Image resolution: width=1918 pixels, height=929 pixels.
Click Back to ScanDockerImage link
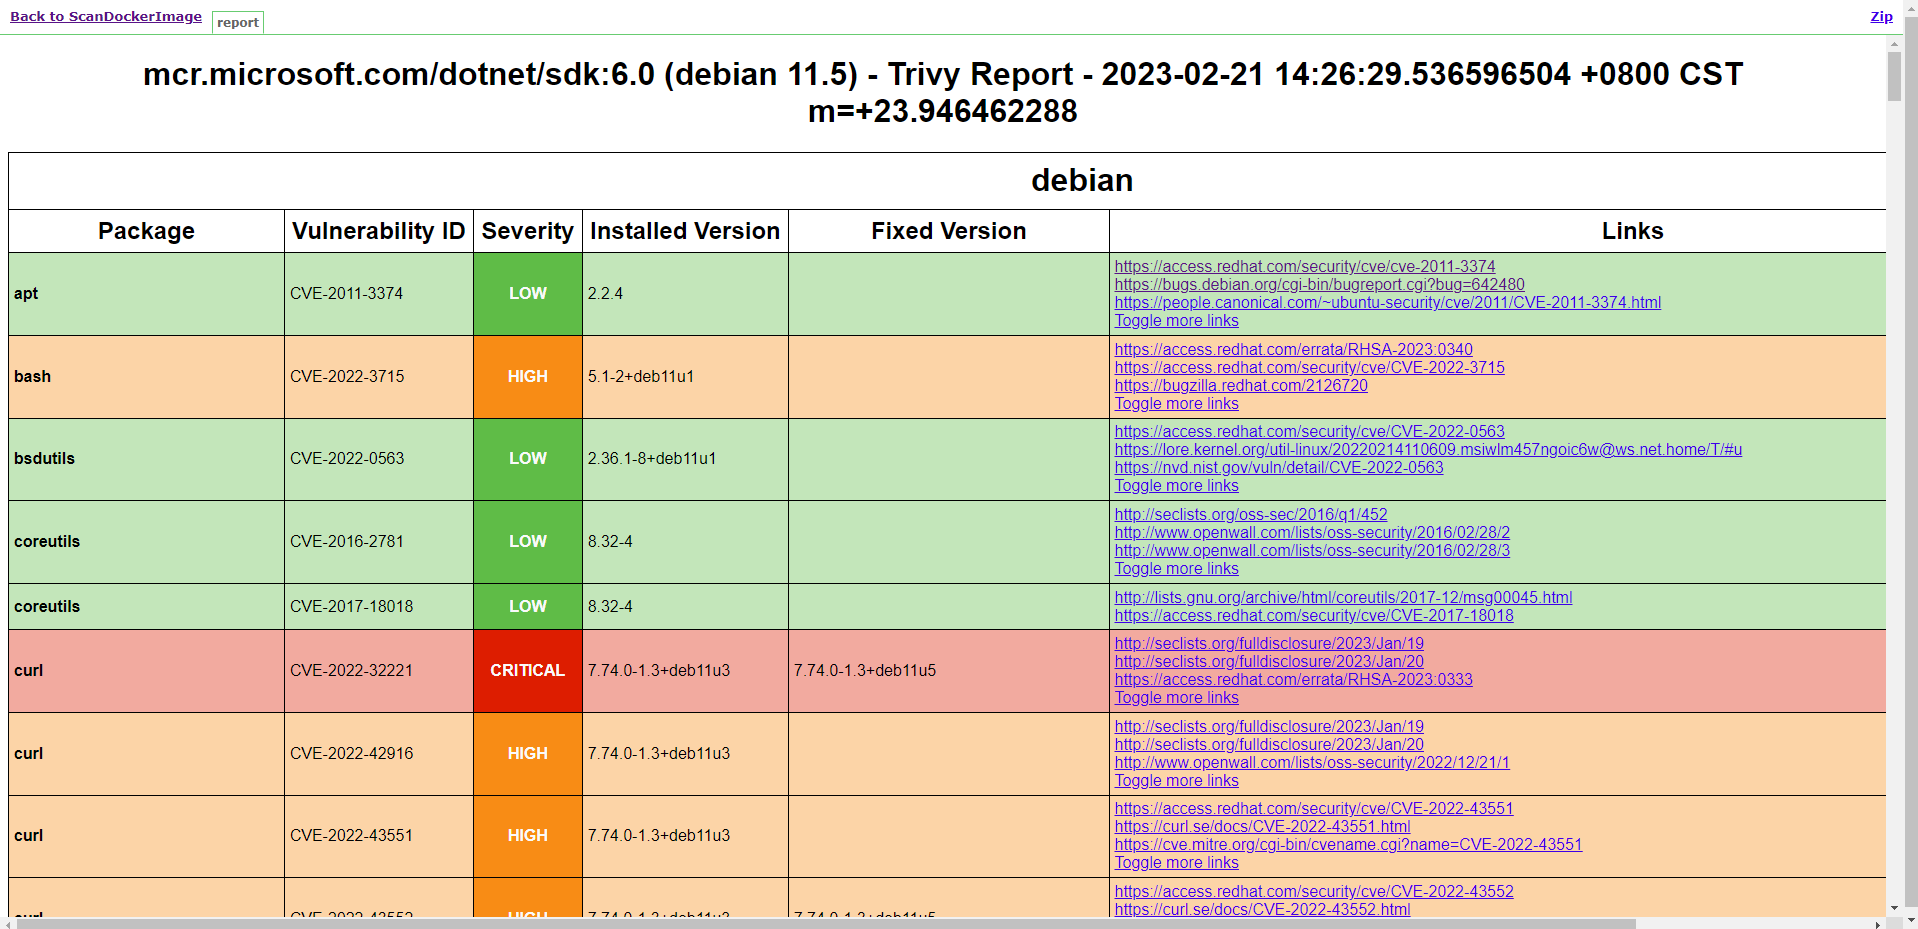[106, 16]
